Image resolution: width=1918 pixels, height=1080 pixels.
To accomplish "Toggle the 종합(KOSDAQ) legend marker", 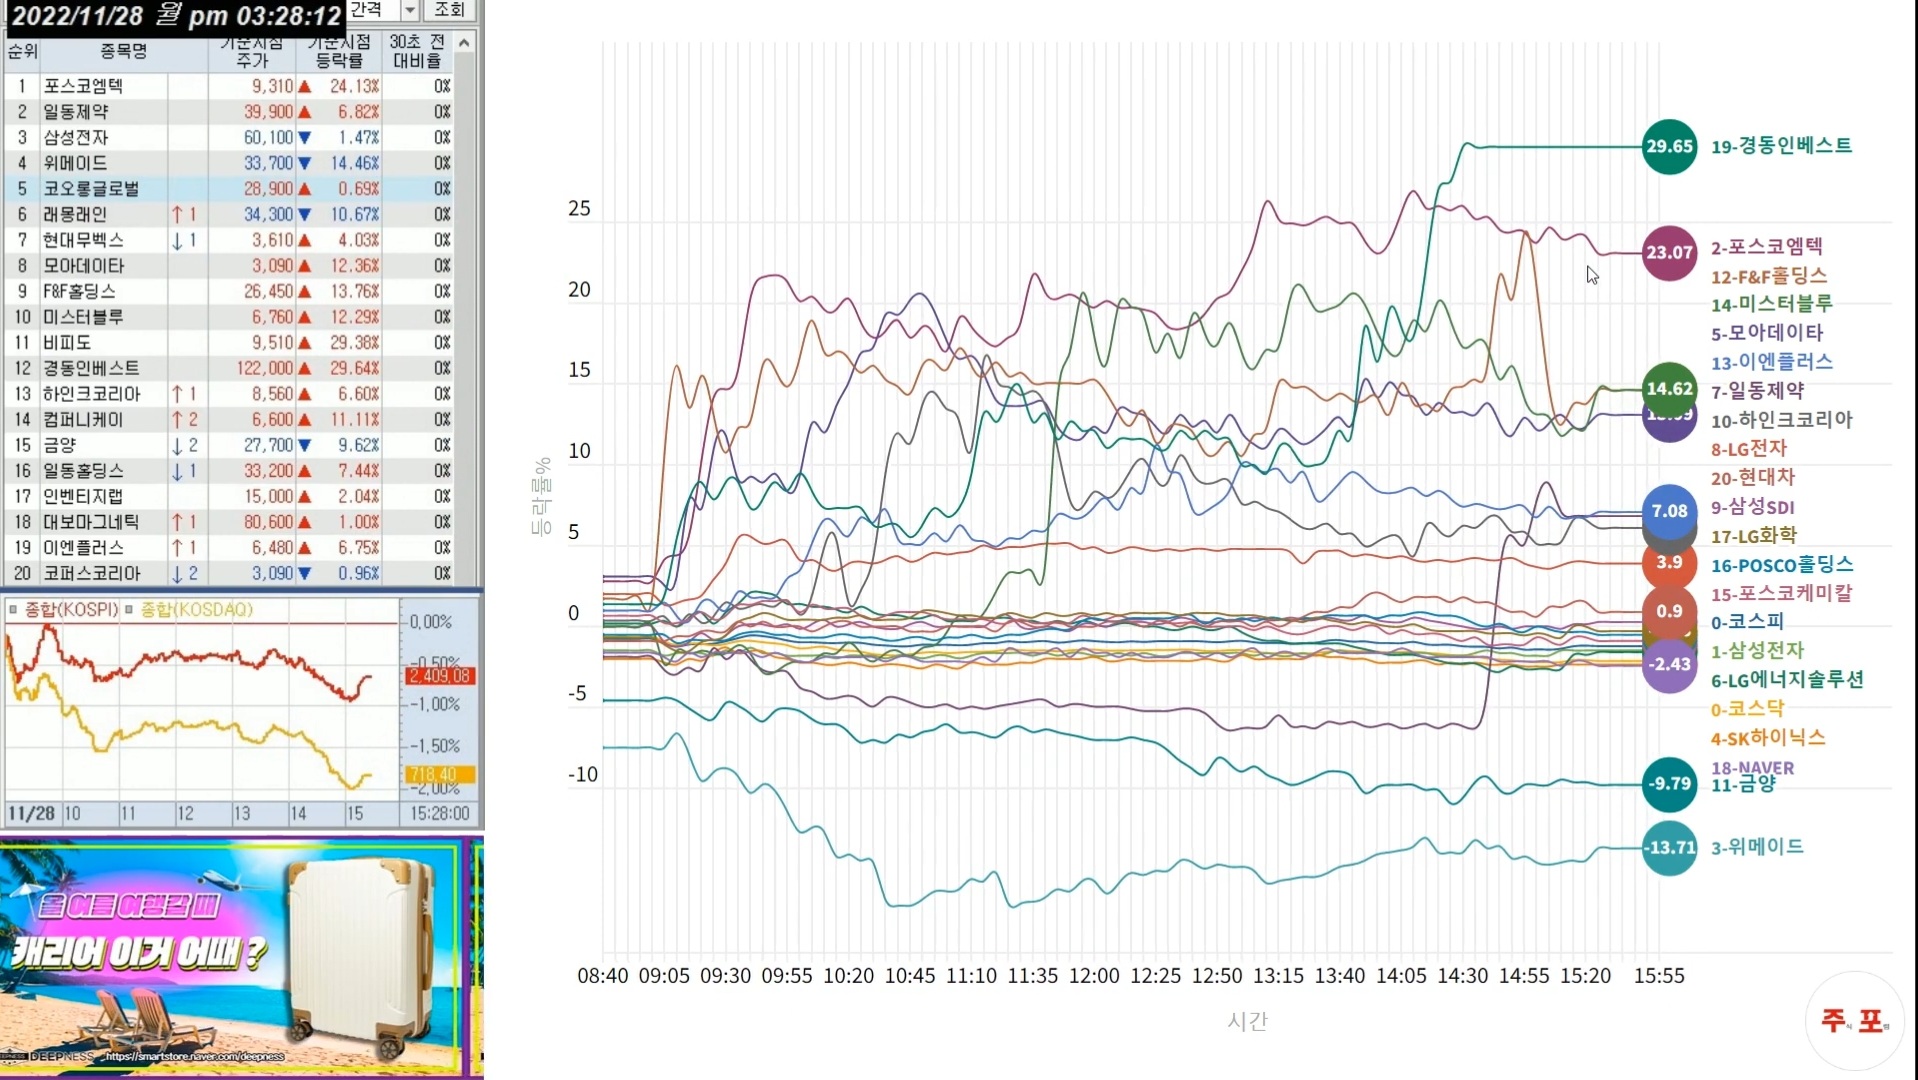I will 130,609.
